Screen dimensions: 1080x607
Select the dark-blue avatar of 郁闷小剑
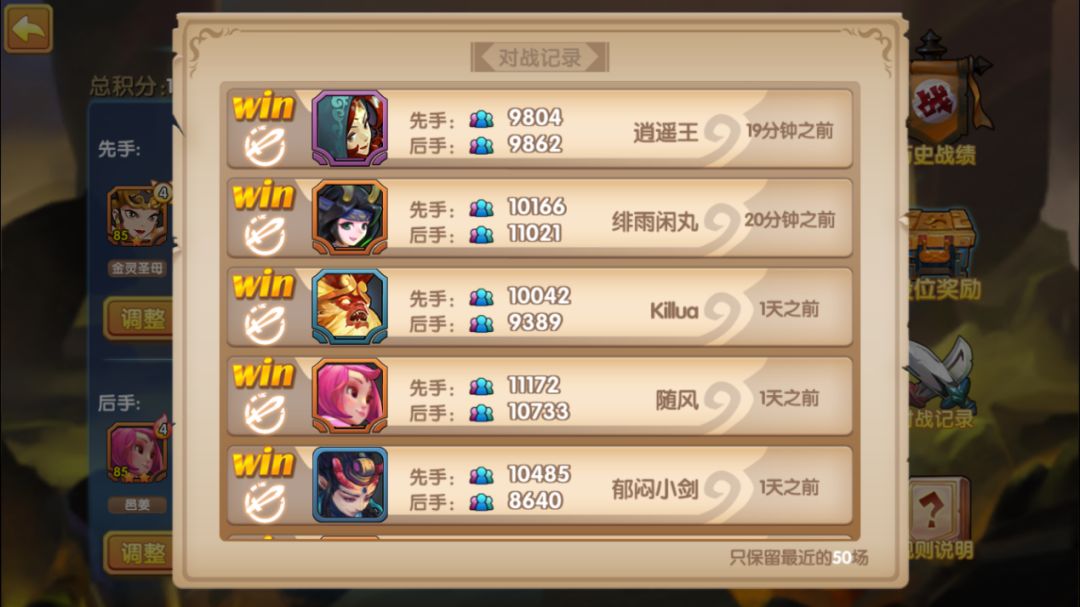tap(350, 485)
